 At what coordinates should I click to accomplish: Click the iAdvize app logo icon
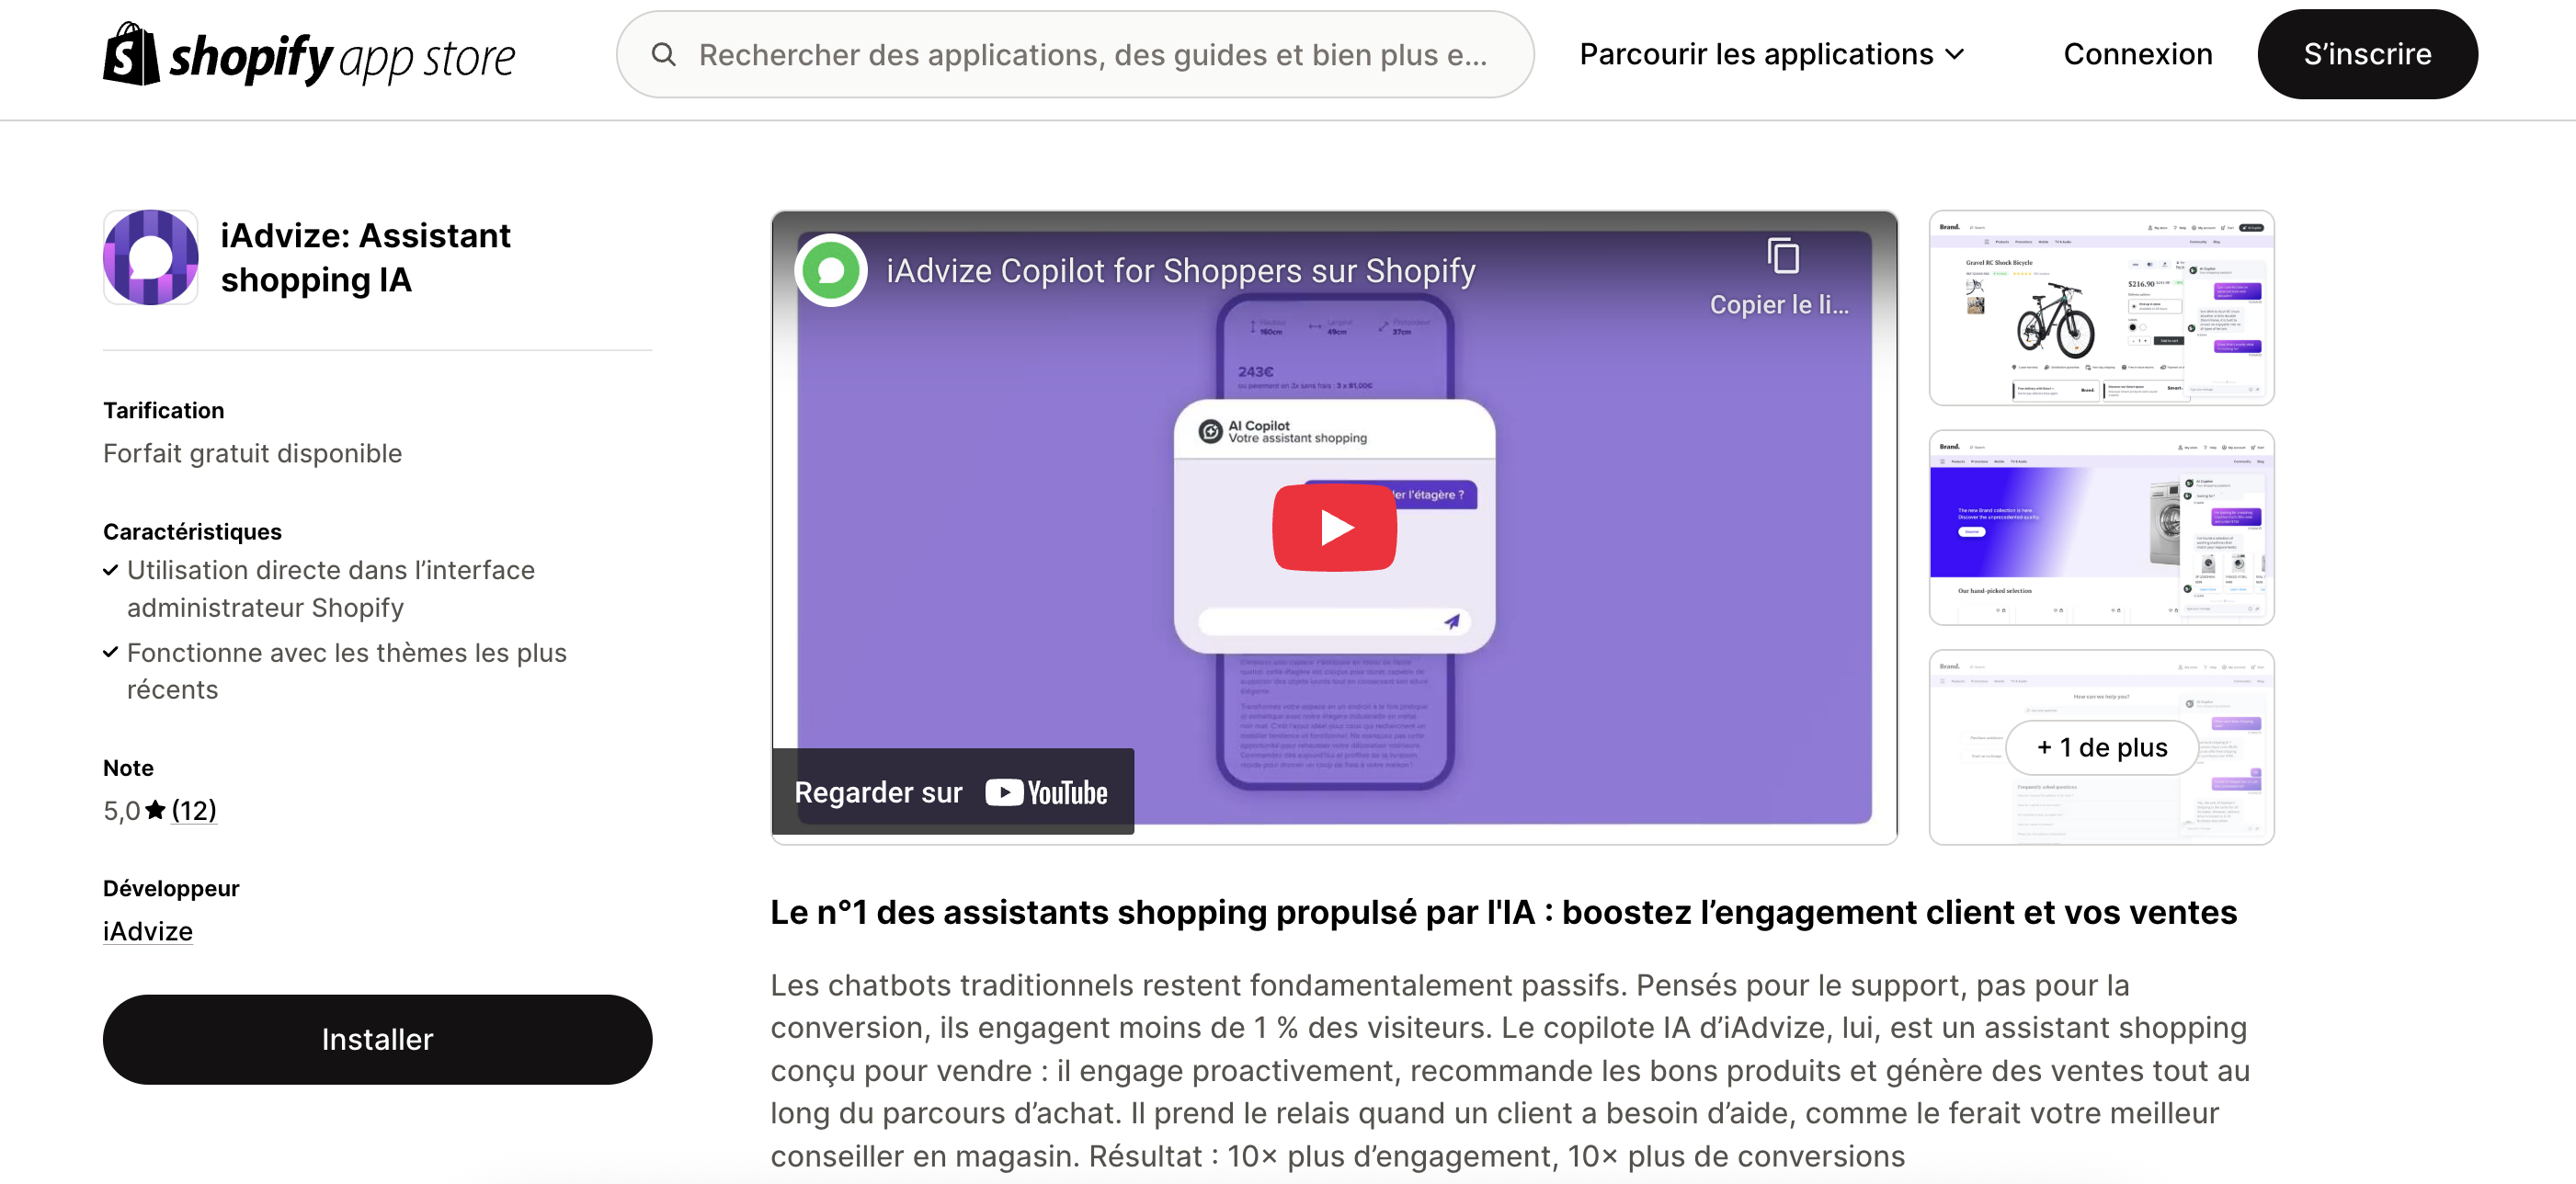tap(151, 257)
